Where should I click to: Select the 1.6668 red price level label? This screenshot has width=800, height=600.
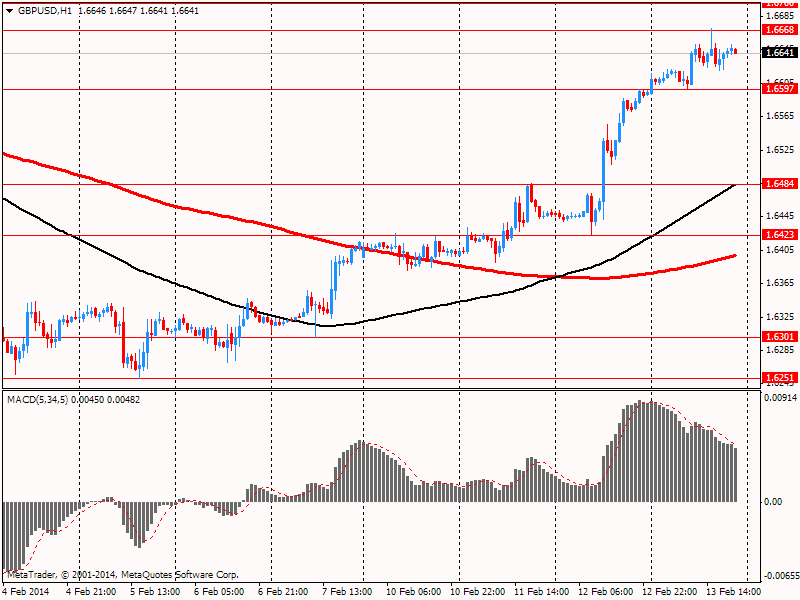(781, 30)
